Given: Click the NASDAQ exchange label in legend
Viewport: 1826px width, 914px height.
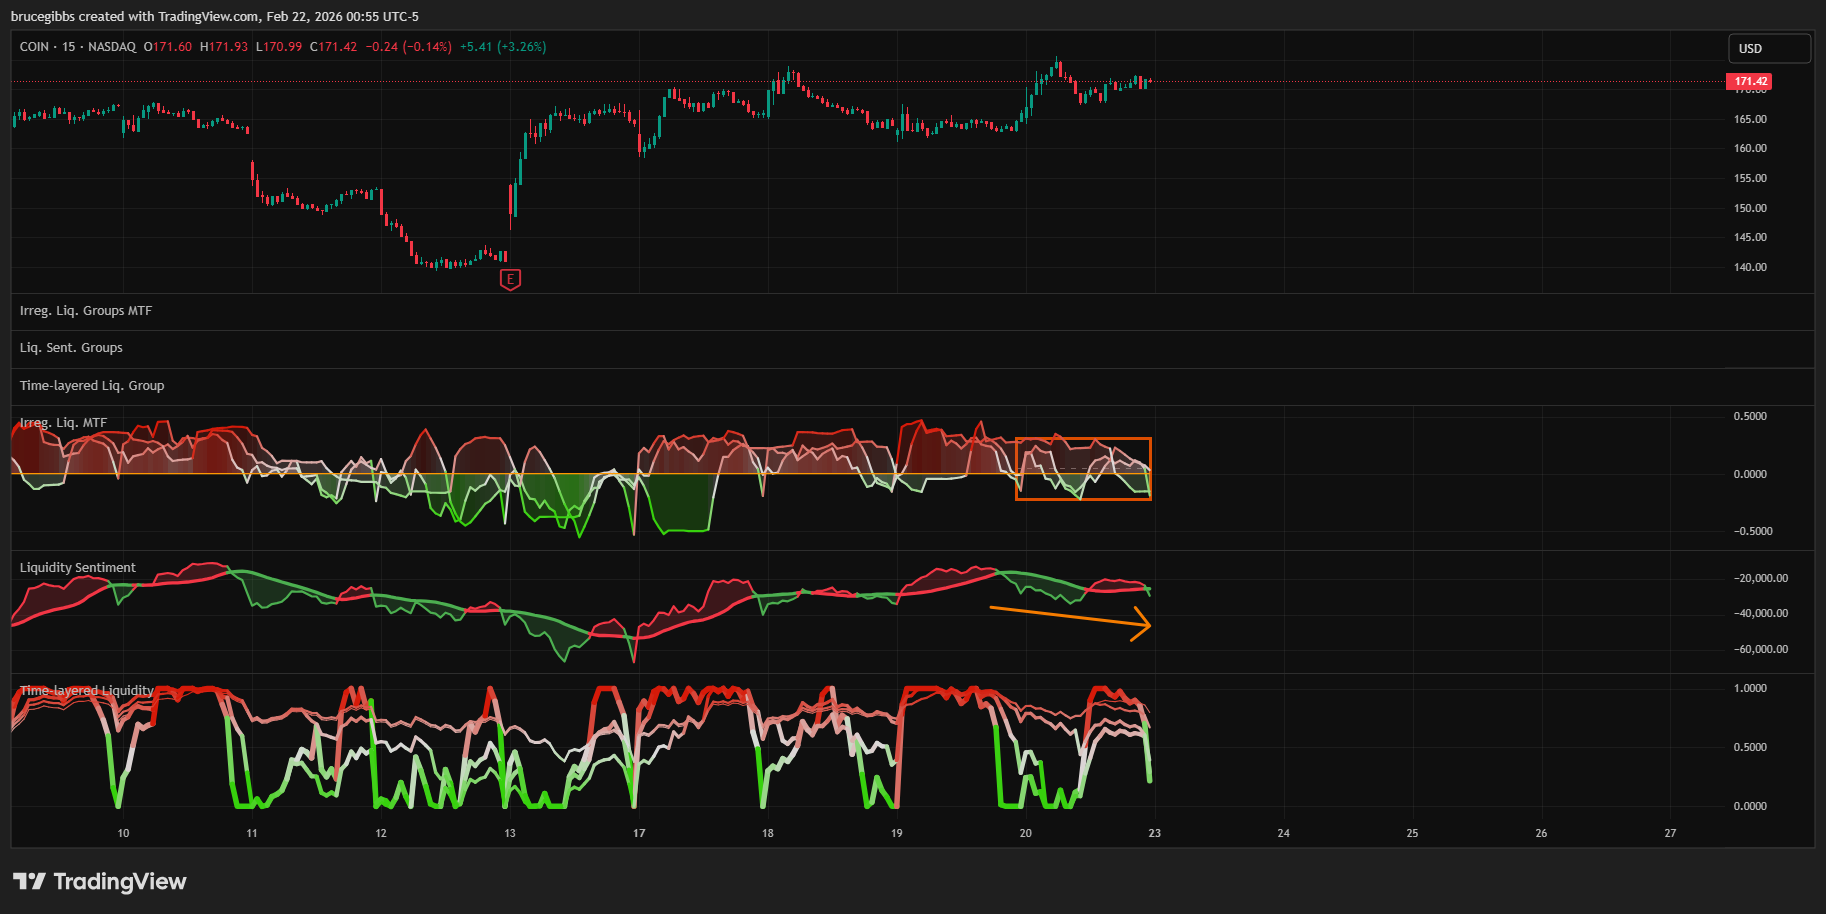Looking at the screenshot, I should click(112, 47).
